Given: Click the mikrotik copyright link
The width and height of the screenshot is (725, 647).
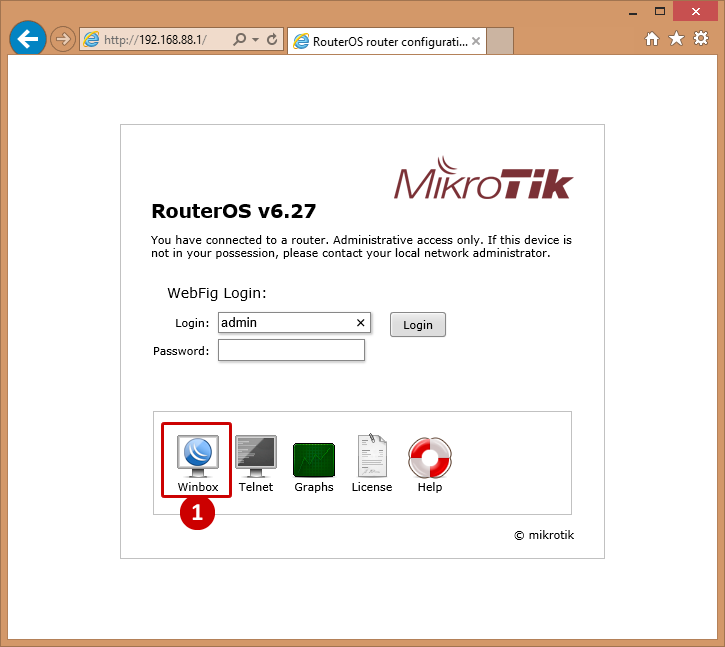Looking at the screenshot, I should tap(544, 535).
